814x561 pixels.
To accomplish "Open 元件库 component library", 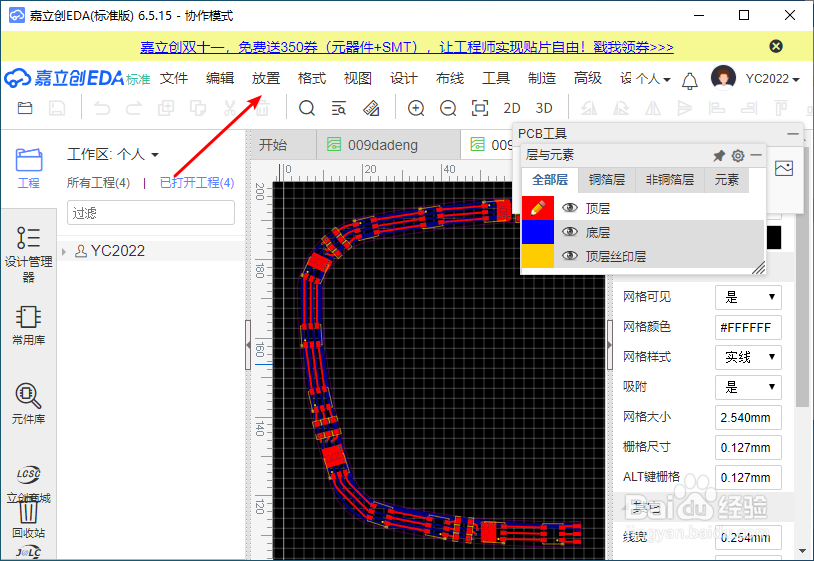I will click(29, 404).
